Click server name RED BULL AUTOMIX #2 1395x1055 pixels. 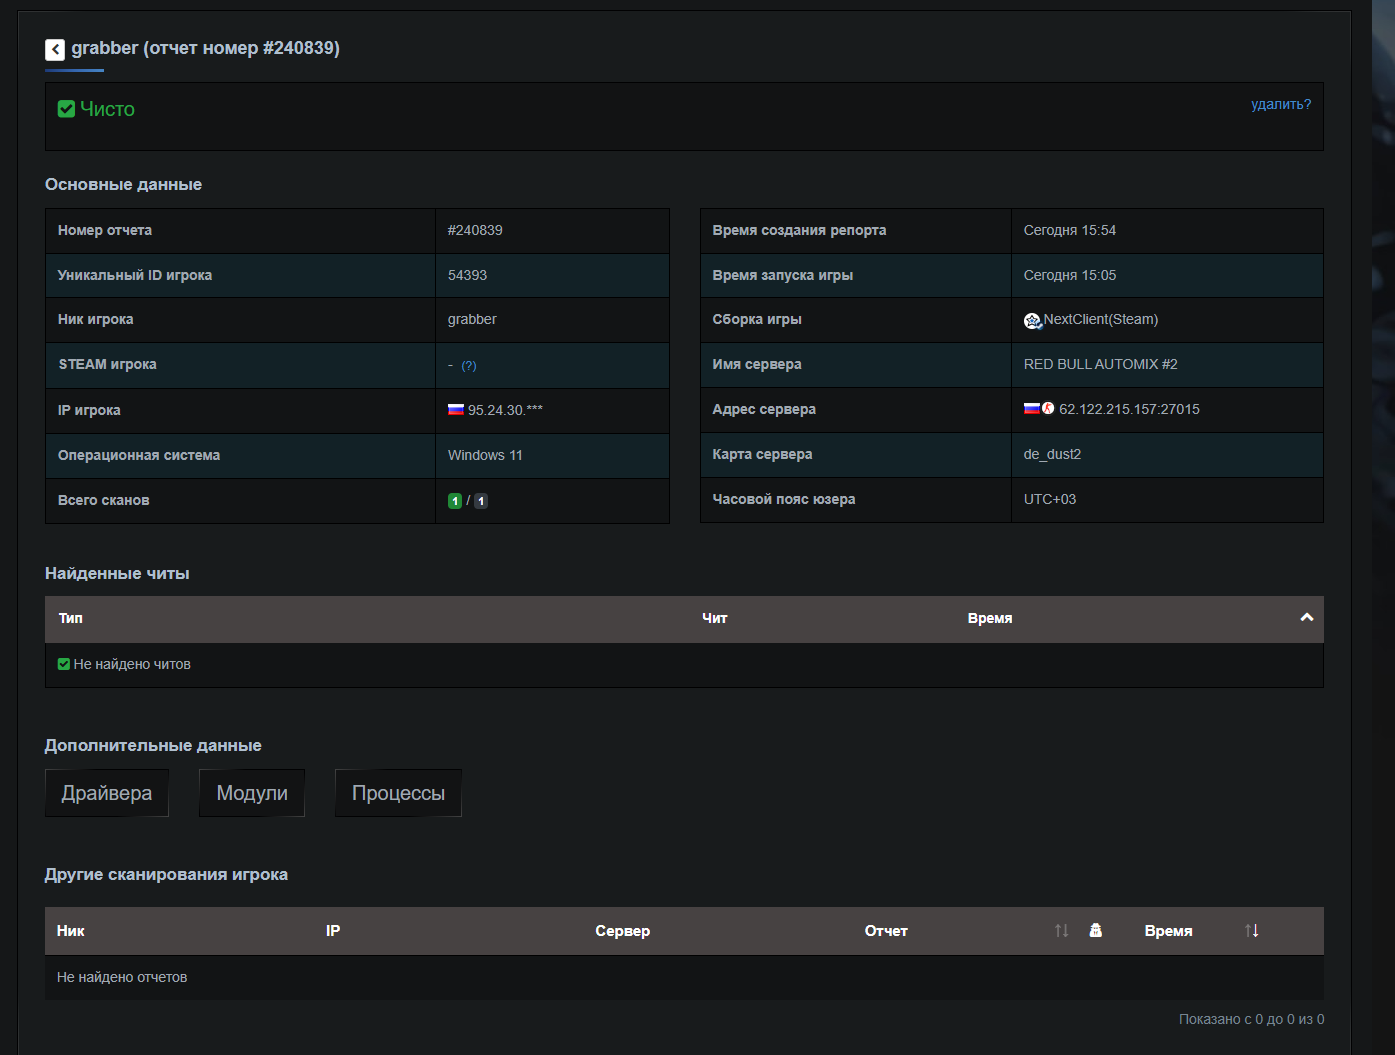[x=1101, y=364]
